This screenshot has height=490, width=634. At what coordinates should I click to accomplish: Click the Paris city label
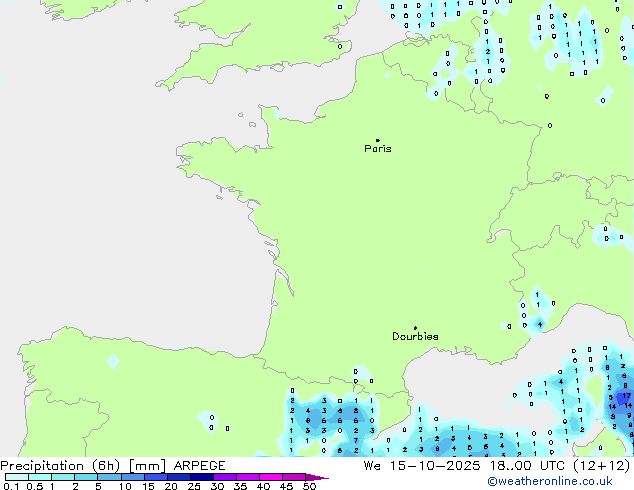(x=378, y=149)
